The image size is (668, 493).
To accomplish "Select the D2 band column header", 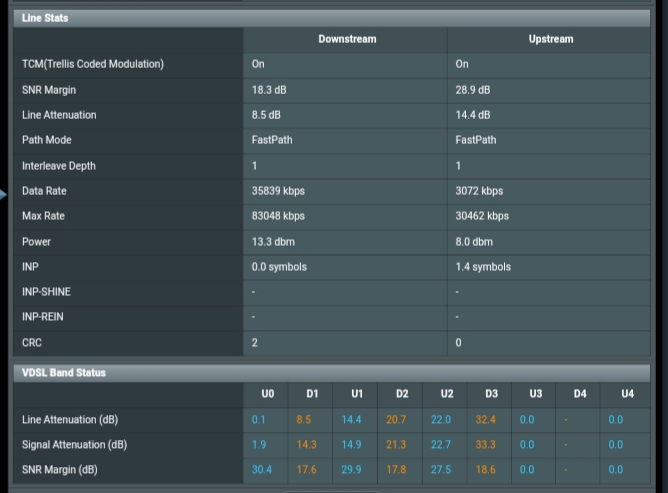I will click(x=402, y=394).
